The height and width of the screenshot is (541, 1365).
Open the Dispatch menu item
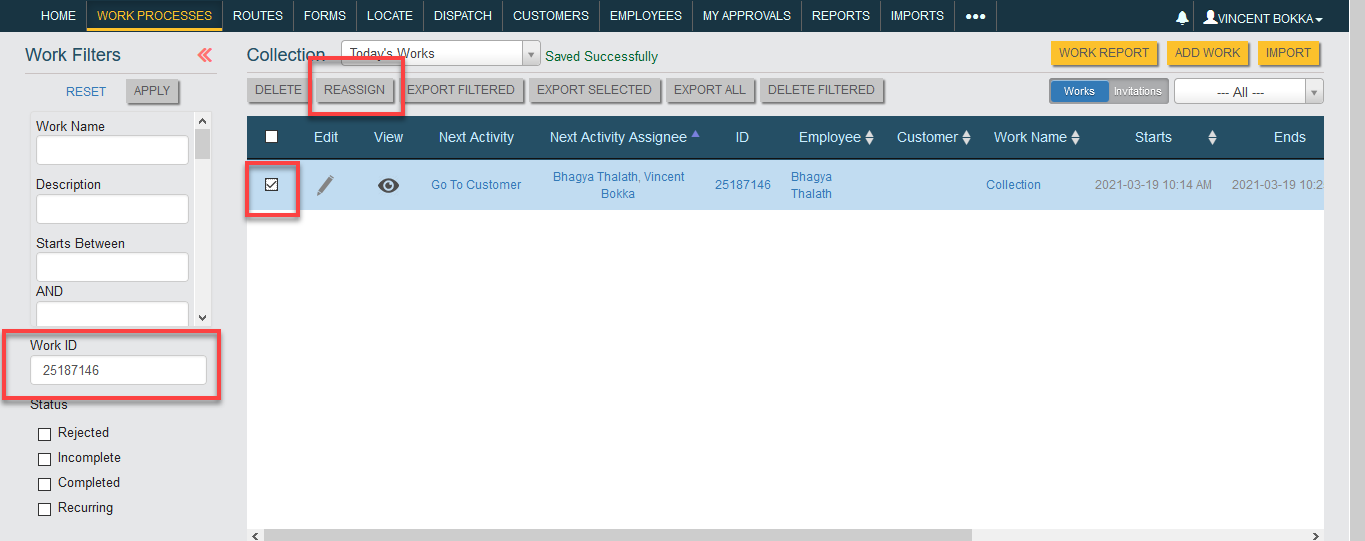point(463,16)
